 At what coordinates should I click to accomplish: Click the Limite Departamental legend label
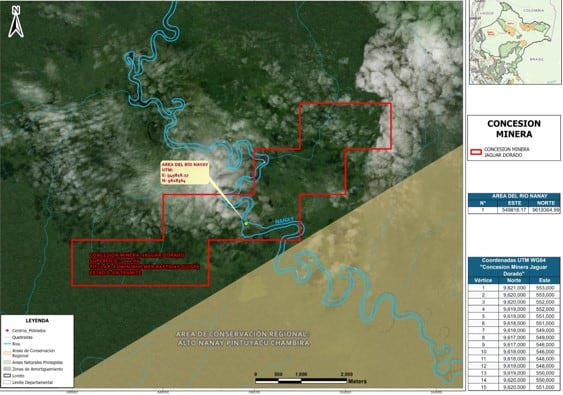tap(32, 383)
